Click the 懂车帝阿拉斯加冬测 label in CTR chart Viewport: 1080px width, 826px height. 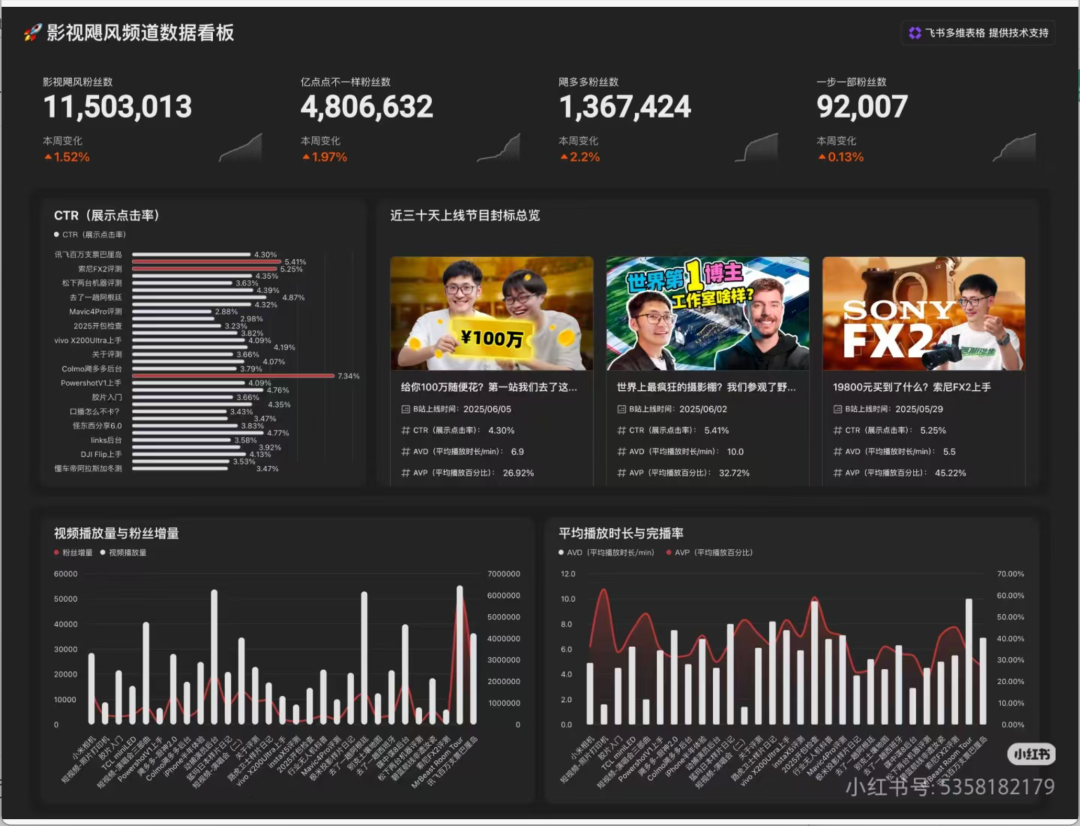pos(88,468)
